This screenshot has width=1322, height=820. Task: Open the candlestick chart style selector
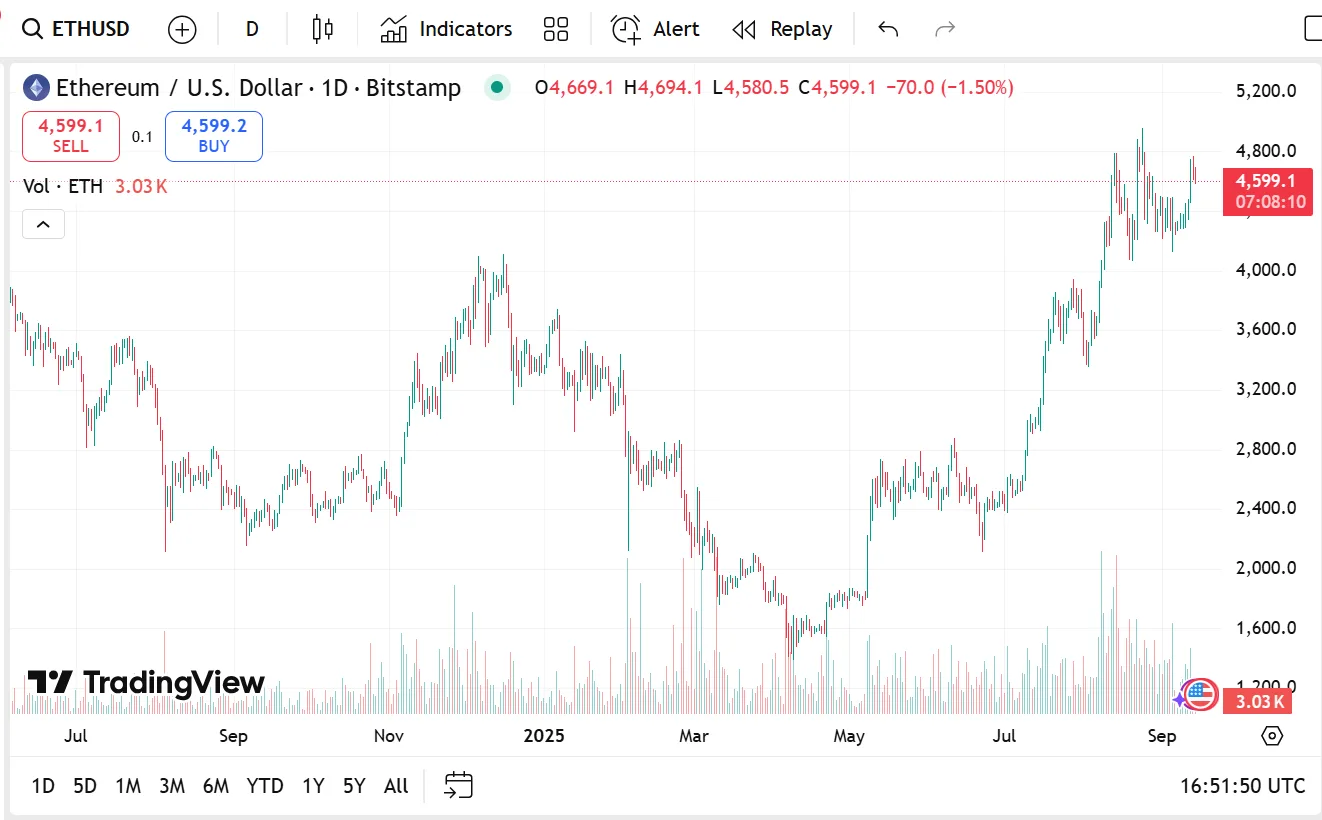tap(322, 29)
